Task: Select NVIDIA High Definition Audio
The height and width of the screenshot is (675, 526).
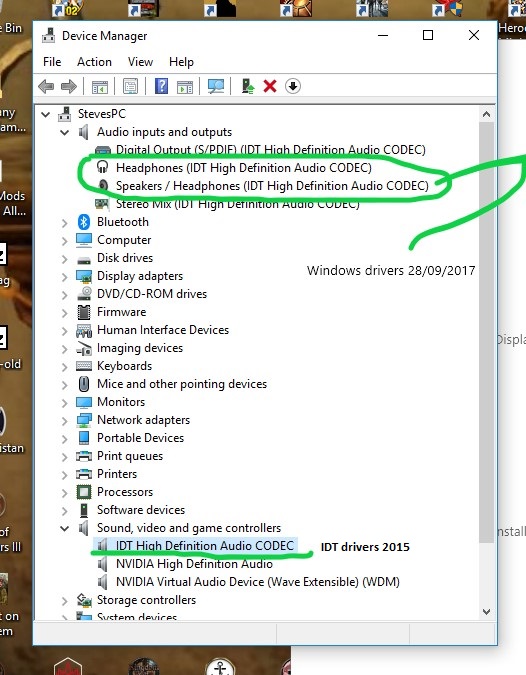Action: (194, 564)
